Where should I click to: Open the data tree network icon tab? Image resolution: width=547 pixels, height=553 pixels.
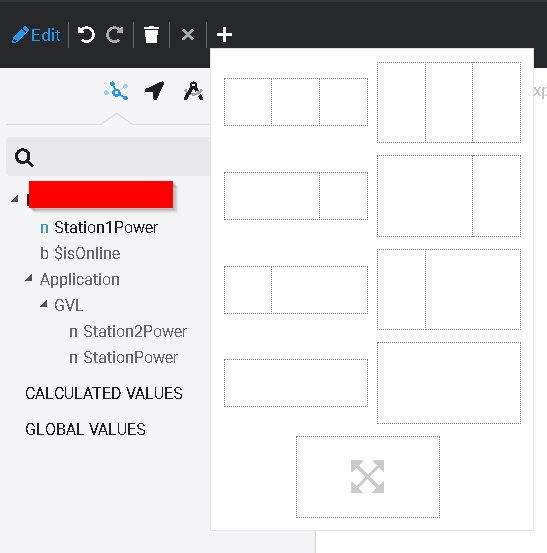pos(116,91)
